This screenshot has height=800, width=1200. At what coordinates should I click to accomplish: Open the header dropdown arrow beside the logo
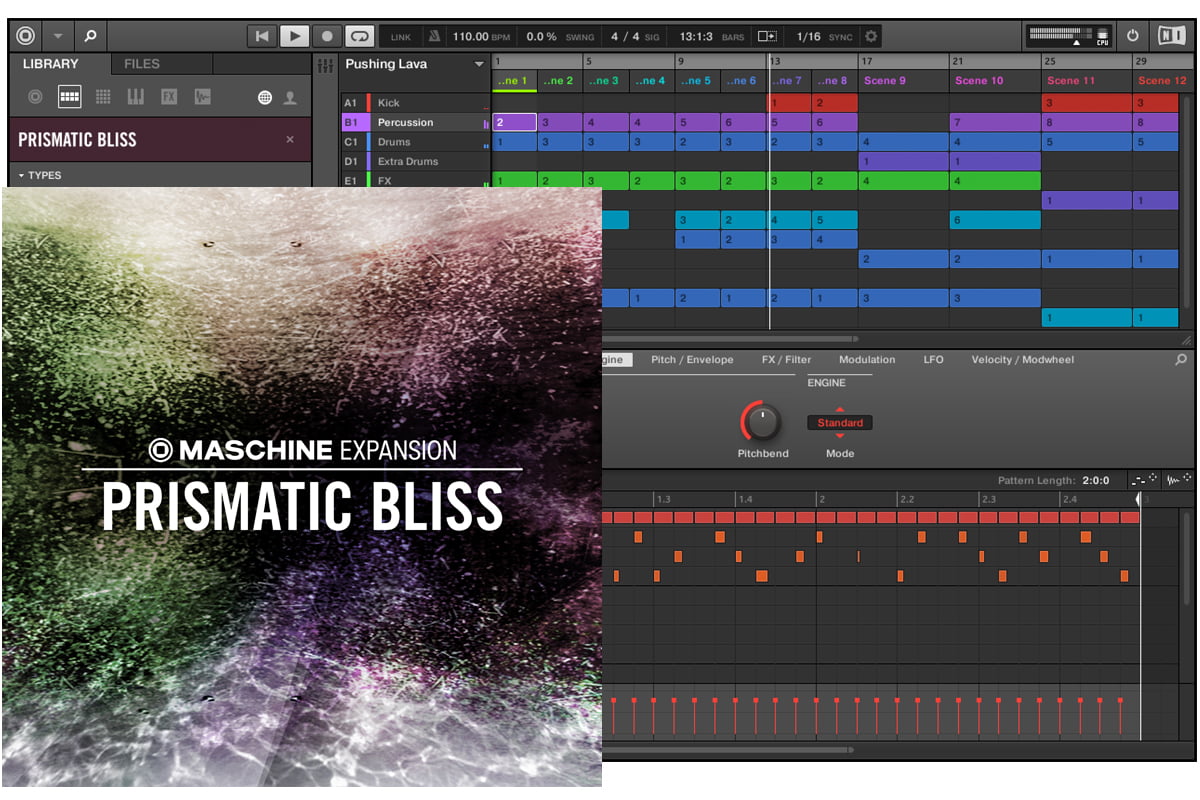pyautogui.click(x=58, y=36)
